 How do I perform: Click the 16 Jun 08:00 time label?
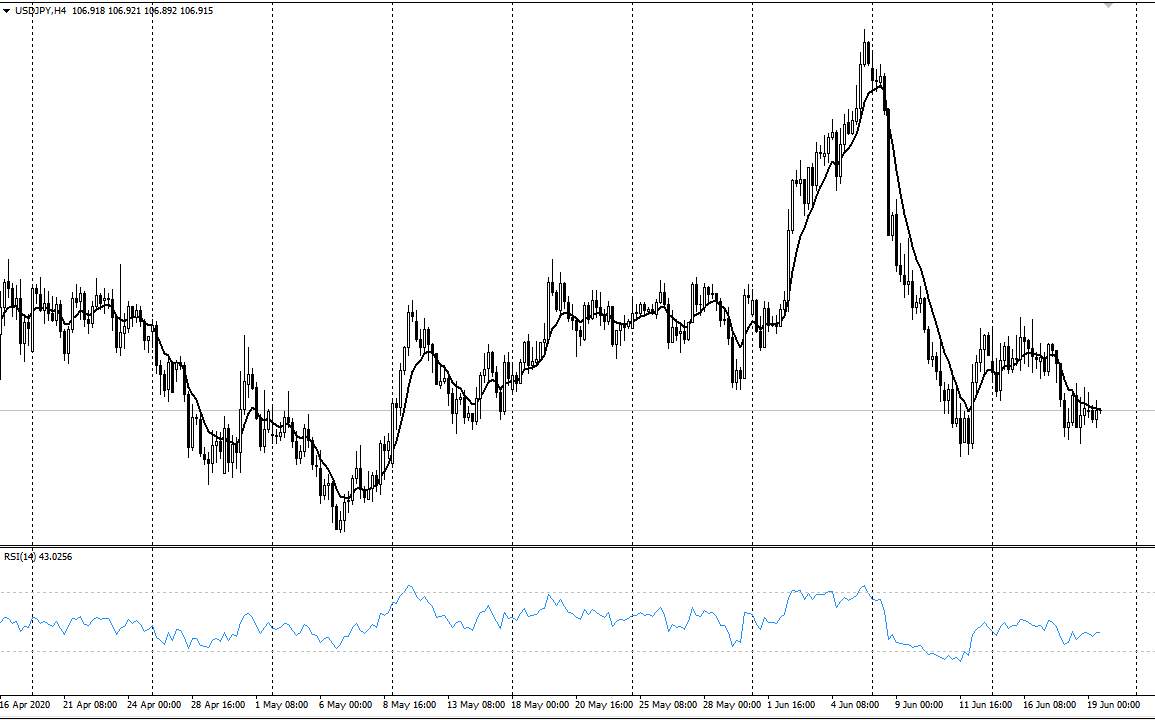(1049, 705)
